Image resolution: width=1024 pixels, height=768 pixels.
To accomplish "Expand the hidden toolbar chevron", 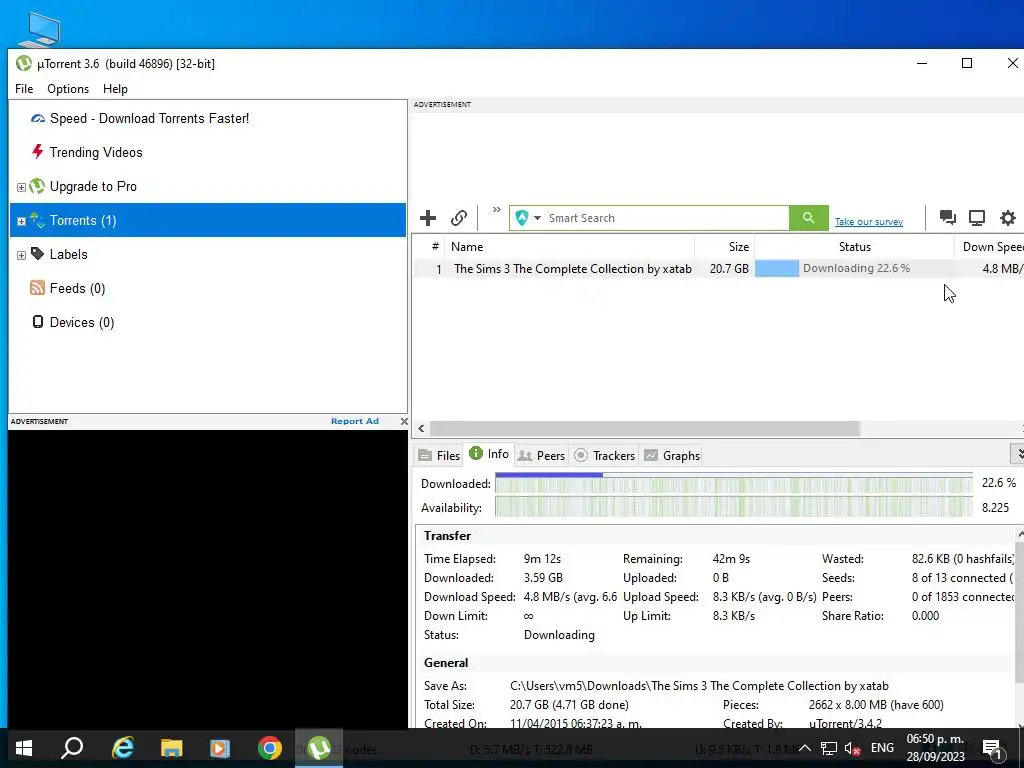I will point(496,210).
